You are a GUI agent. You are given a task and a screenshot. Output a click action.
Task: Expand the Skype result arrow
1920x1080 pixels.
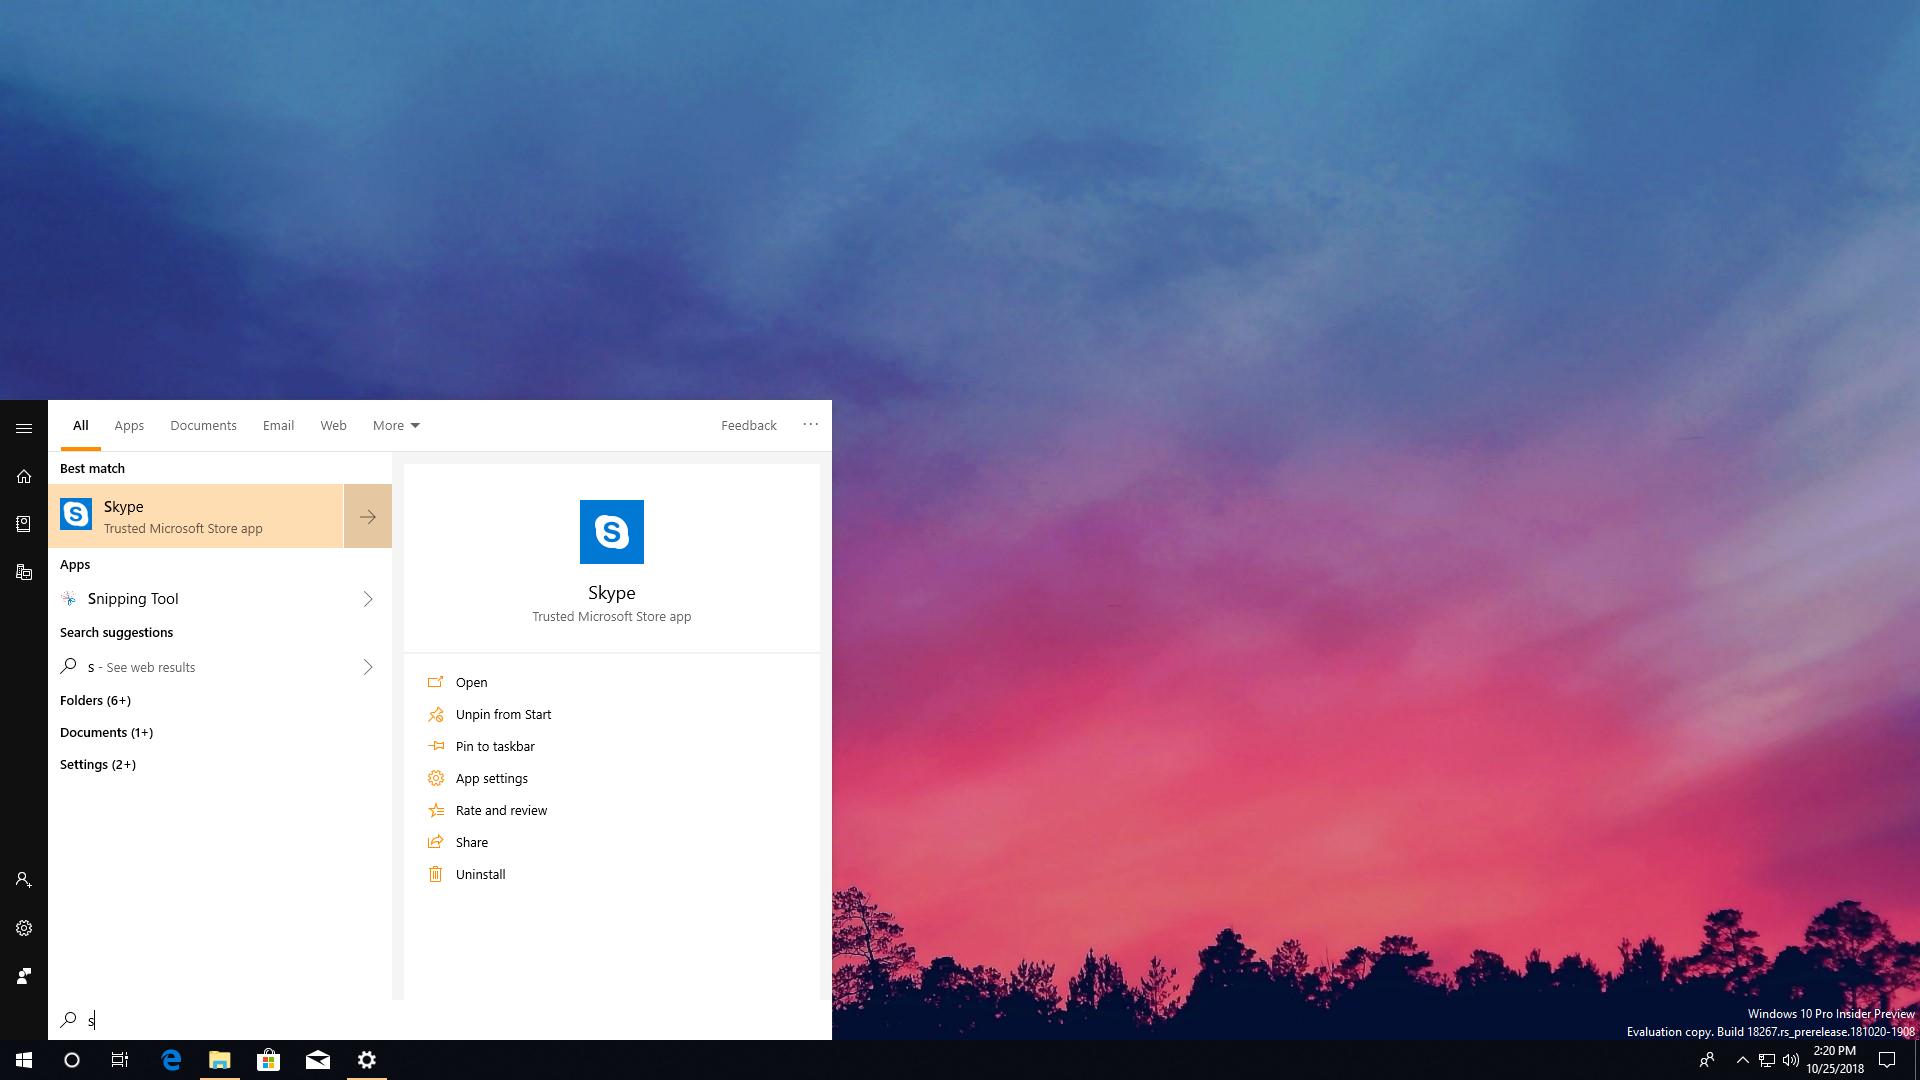pos(368,516)
